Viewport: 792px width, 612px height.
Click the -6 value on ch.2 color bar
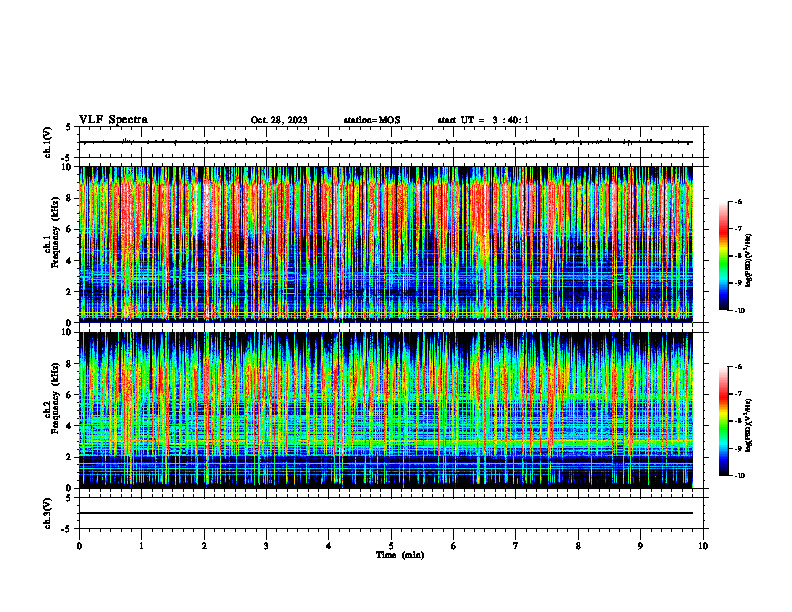738,367
